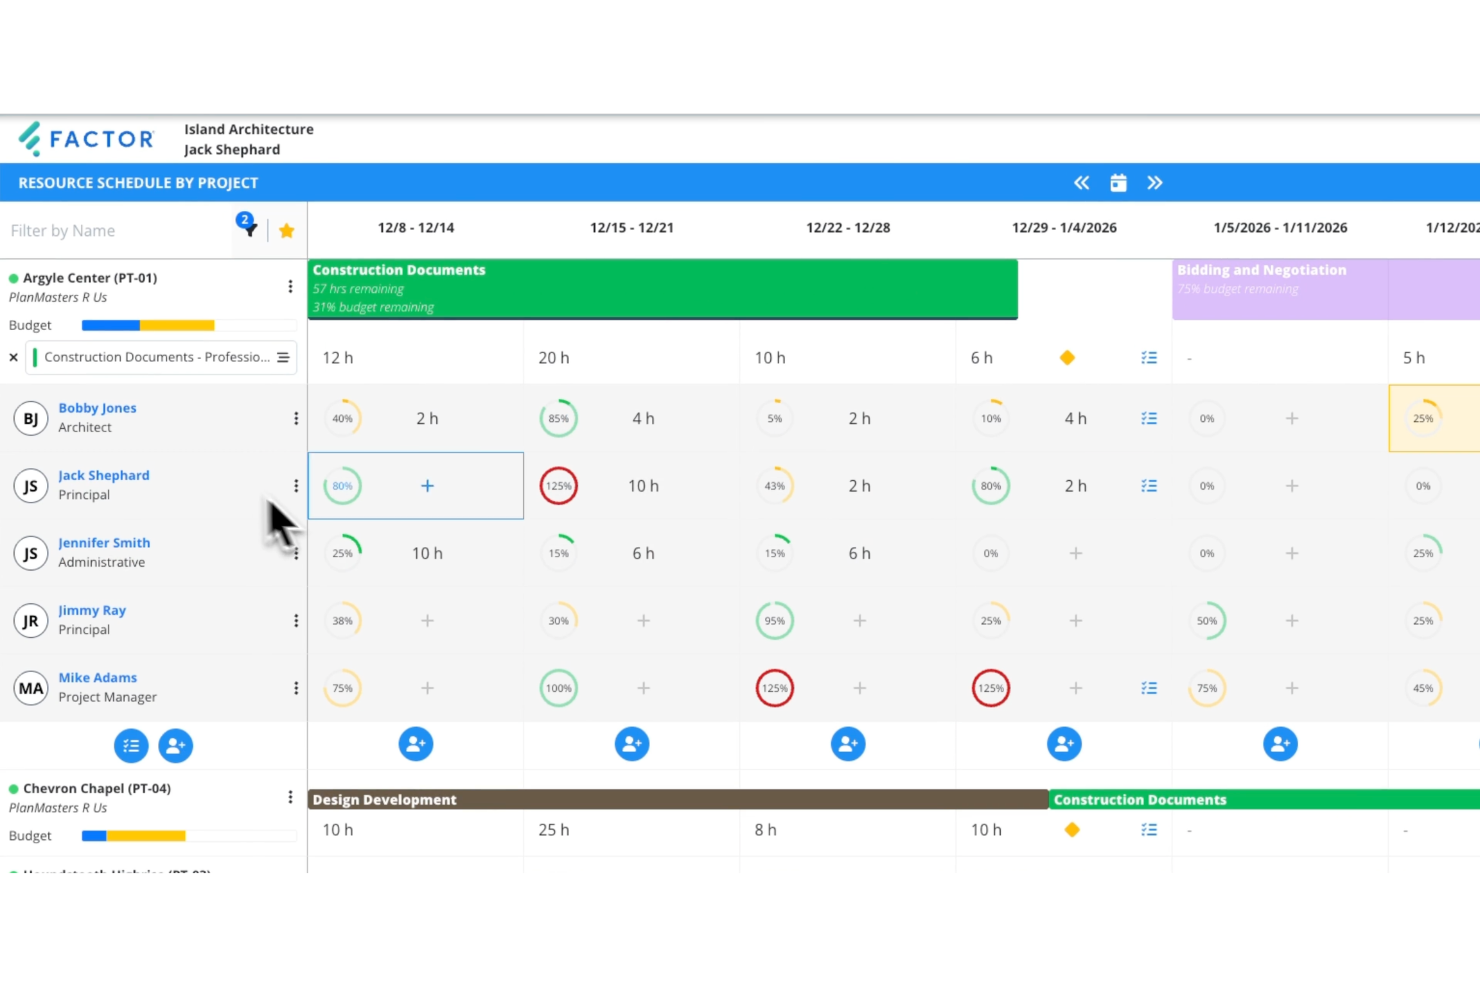The width and height of the screenshot is (1480, 987).
Task: Navigate forward using the double-right chevron arrows
Action: (x=1156, y=182)
